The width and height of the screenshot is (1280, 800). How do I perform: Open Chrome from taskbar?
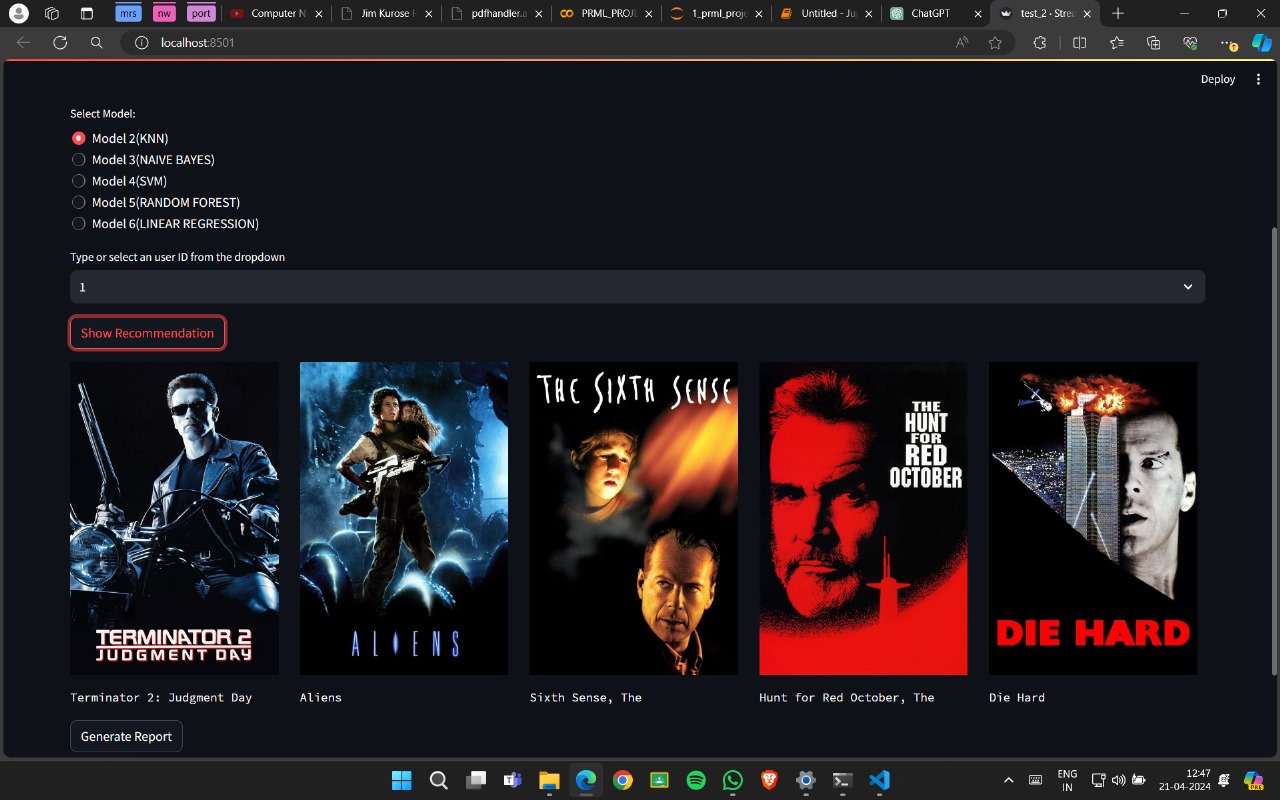(x=622, y=780)
